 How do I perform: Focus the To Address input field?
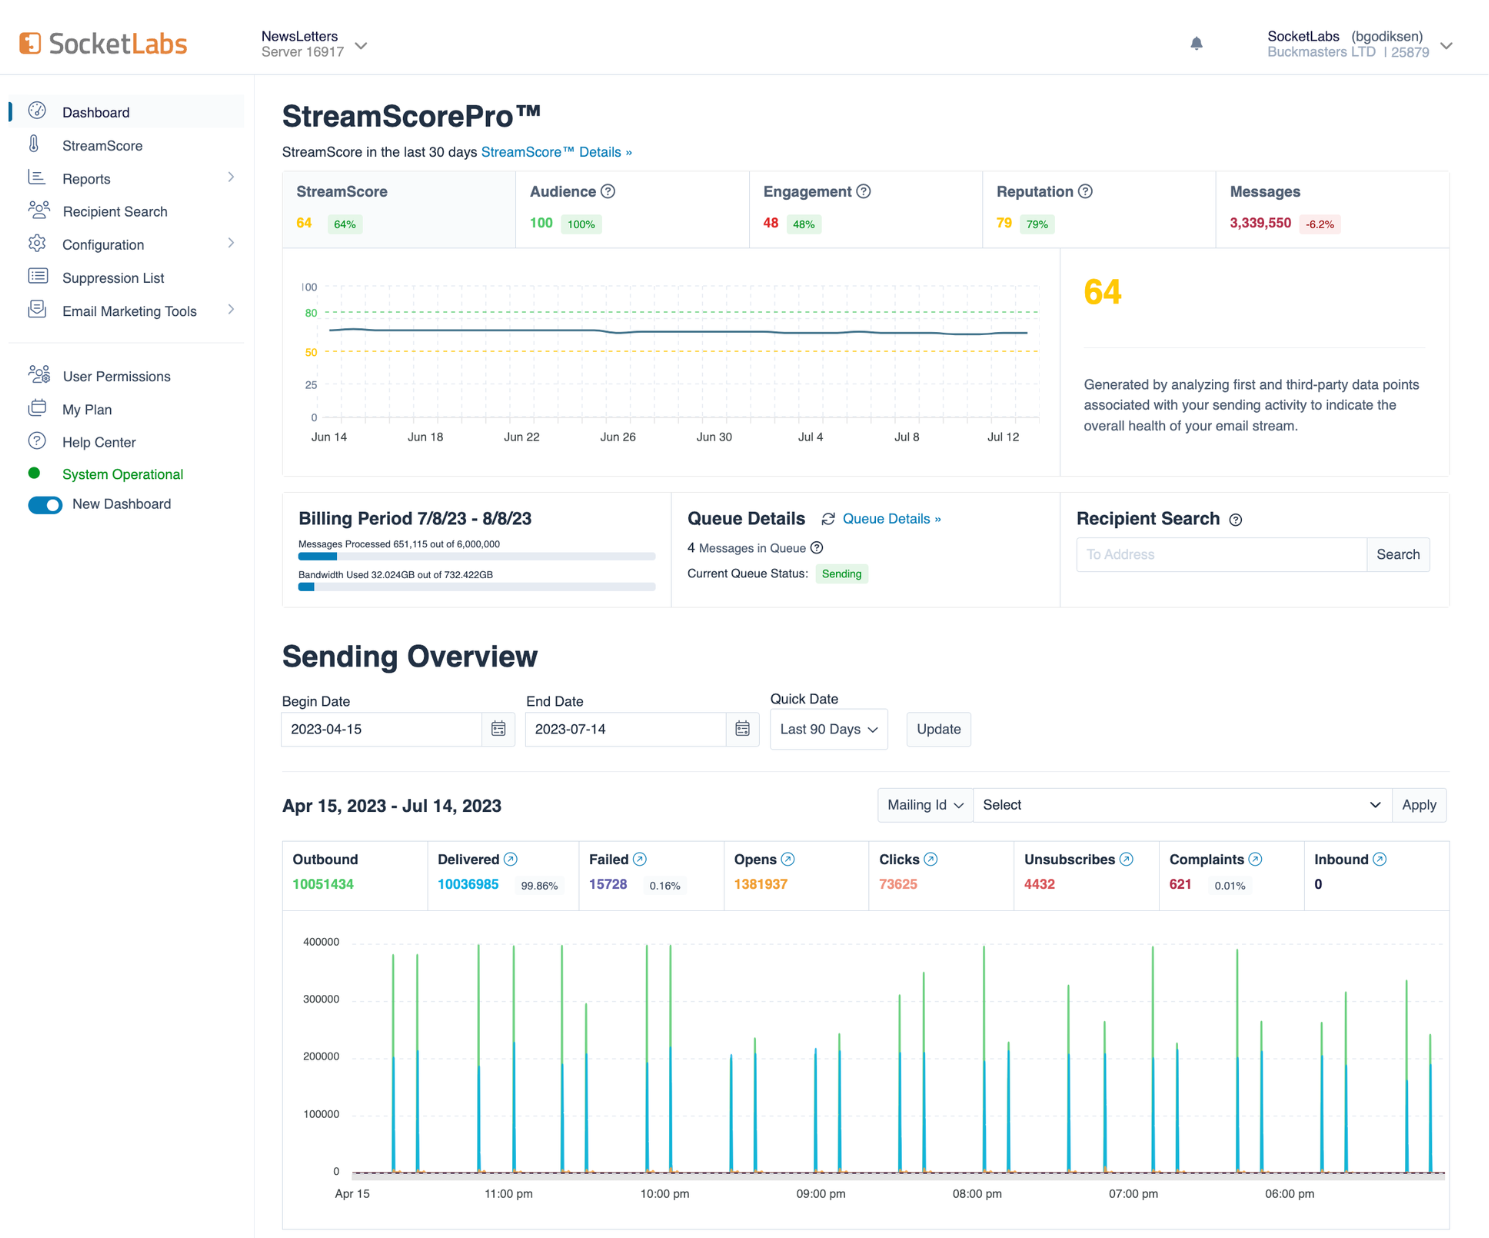1221,554
